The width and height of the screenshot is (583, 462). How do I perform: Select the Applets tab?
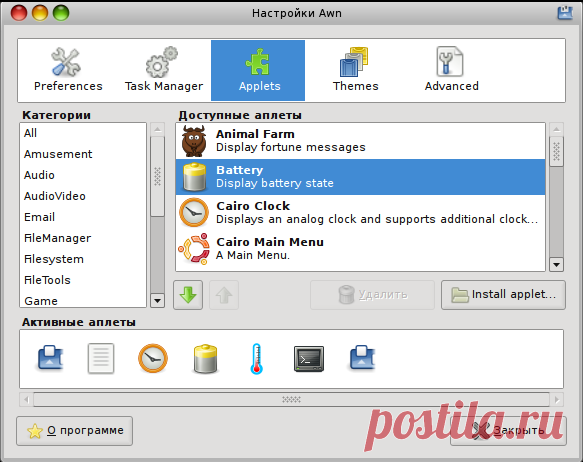point(258,70)
